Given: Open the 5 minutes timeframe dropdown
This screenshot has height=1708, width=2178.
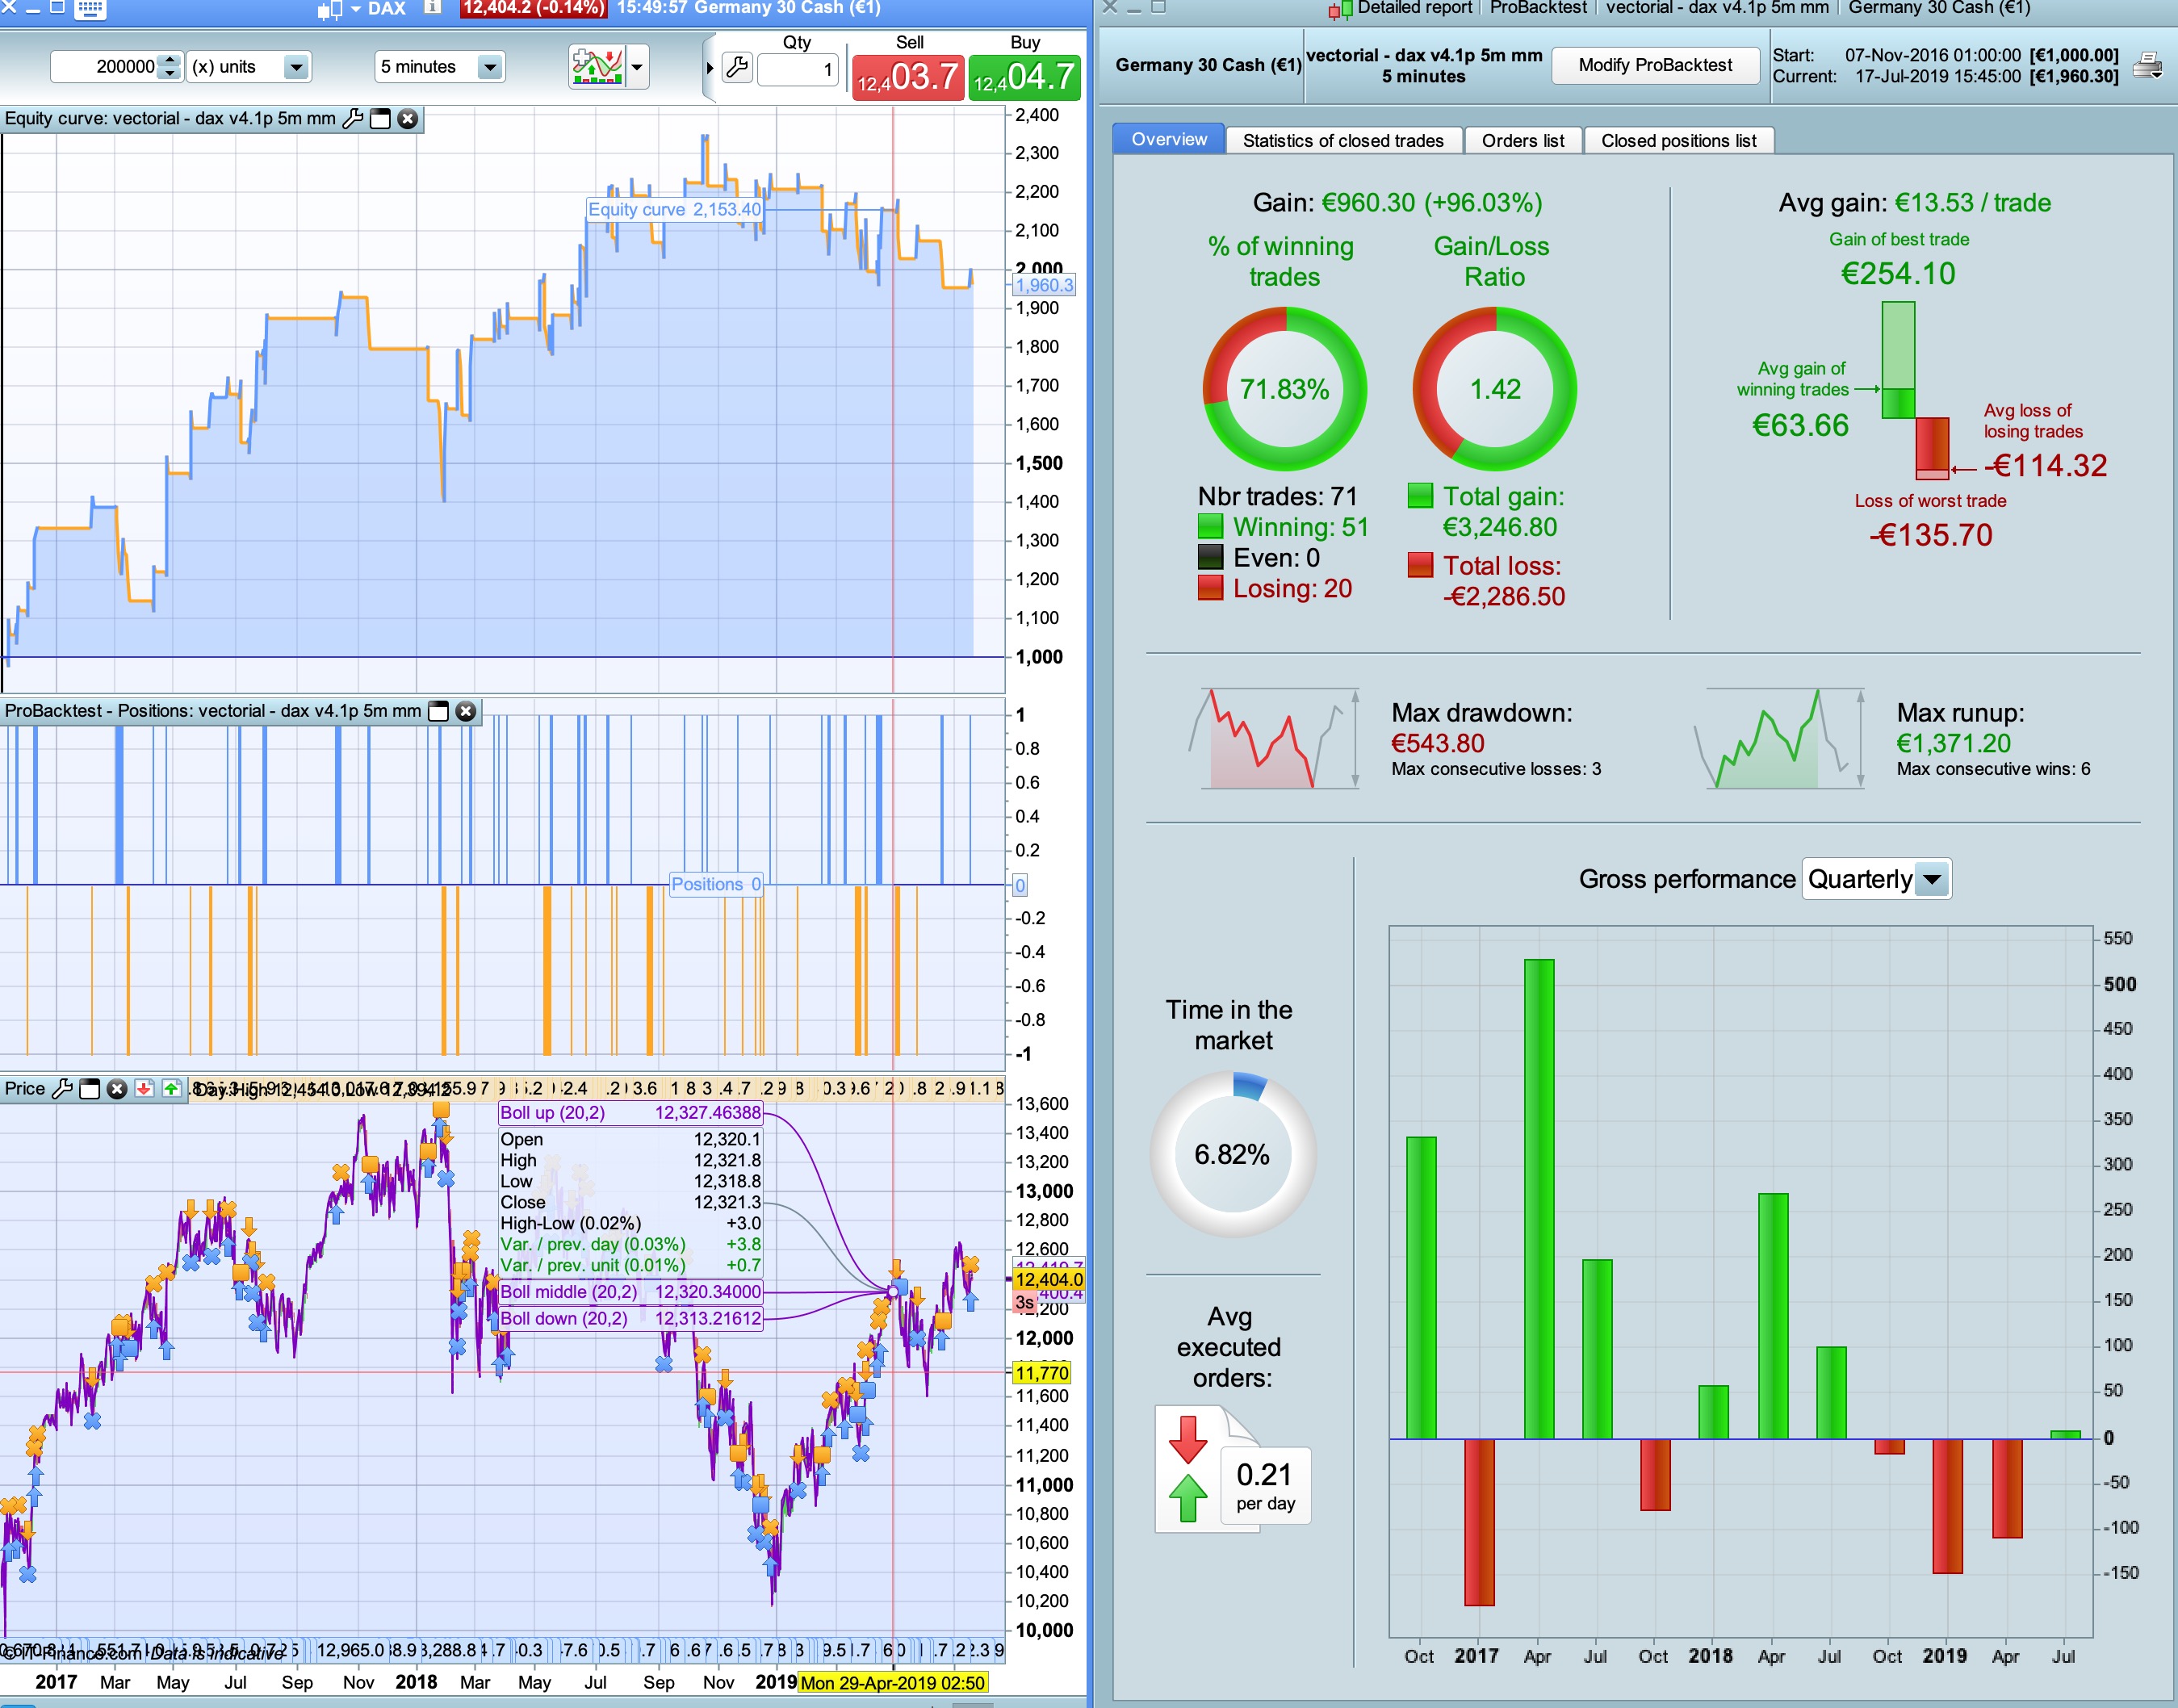Looking at the screenshot, I should (489, 67).
